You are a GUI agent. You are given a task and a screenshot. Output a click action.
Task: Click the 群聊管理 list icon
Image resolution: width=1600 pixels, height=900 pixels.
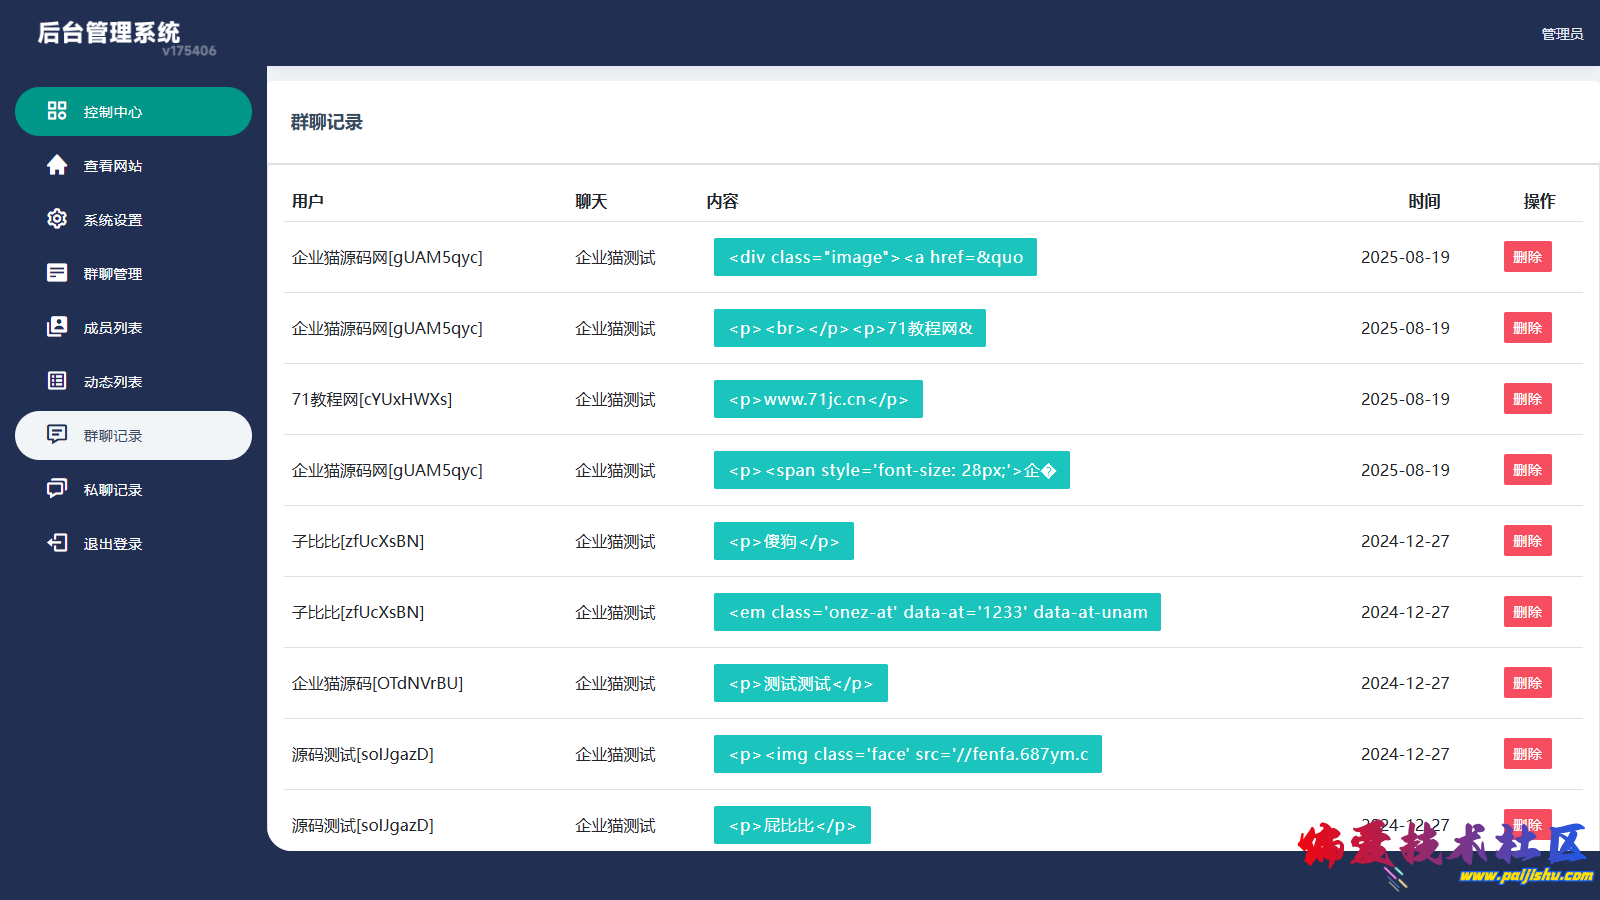57,273
